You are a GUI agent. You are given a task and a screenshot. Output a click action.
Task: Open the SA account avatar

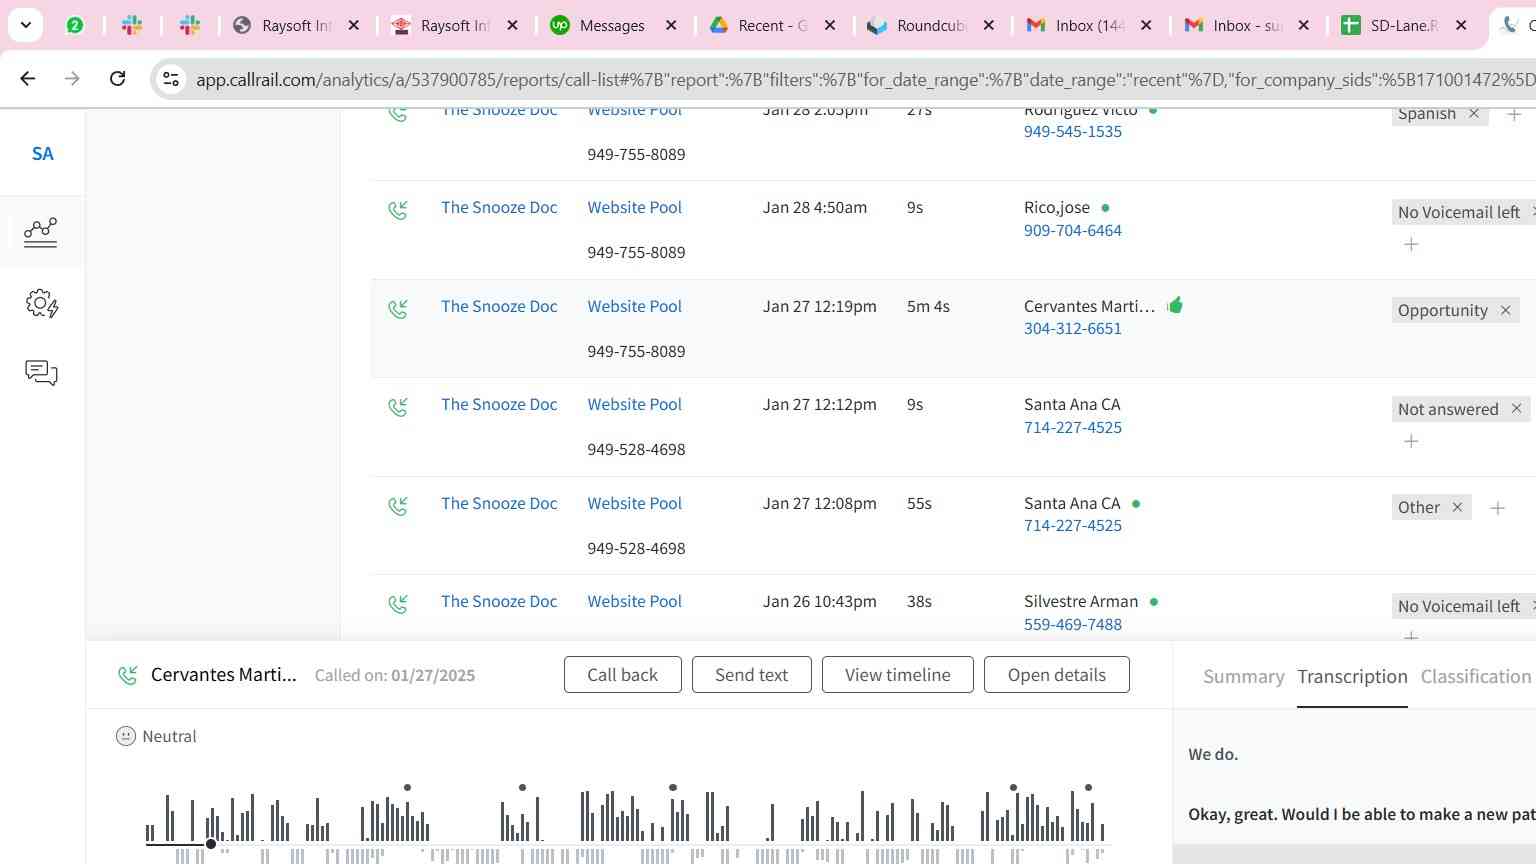pos(42,154)
